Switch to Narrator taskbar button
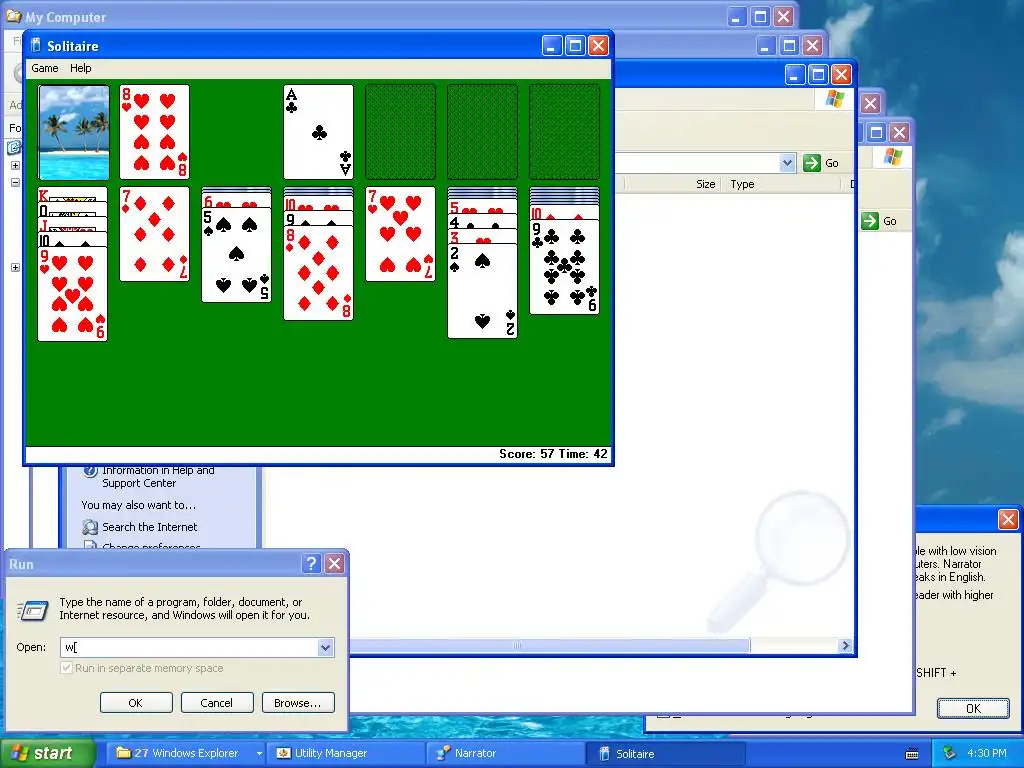Viewport: 1024px width, 768px height. click(x=505, y=753)
